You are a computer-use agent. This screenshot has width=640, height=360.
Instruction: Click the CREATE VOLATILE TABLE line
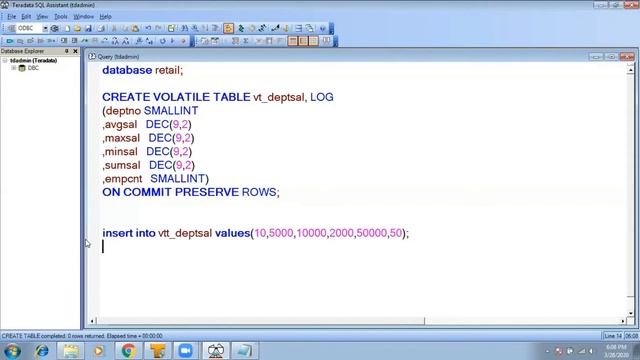pyautogui.click(x=218, y=97)
